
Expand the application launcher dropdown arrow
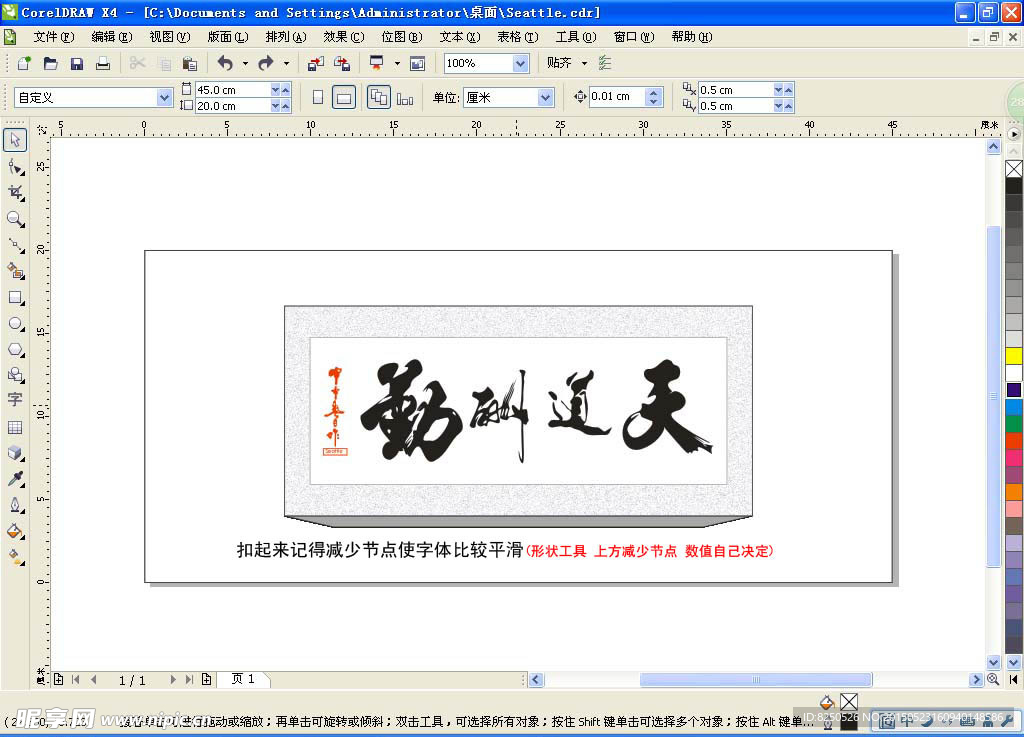(397, 63)
